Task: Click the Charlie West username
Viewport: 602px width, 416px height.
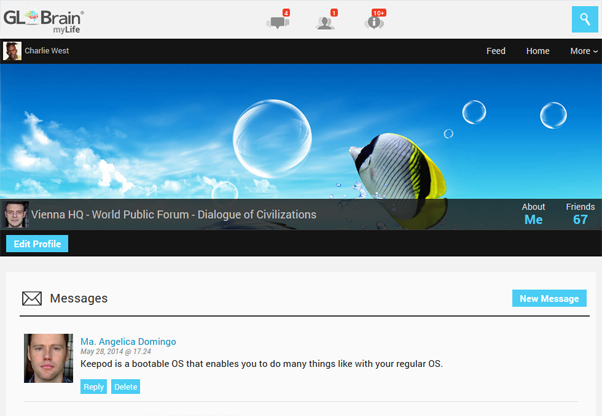Action: point(47,51)
